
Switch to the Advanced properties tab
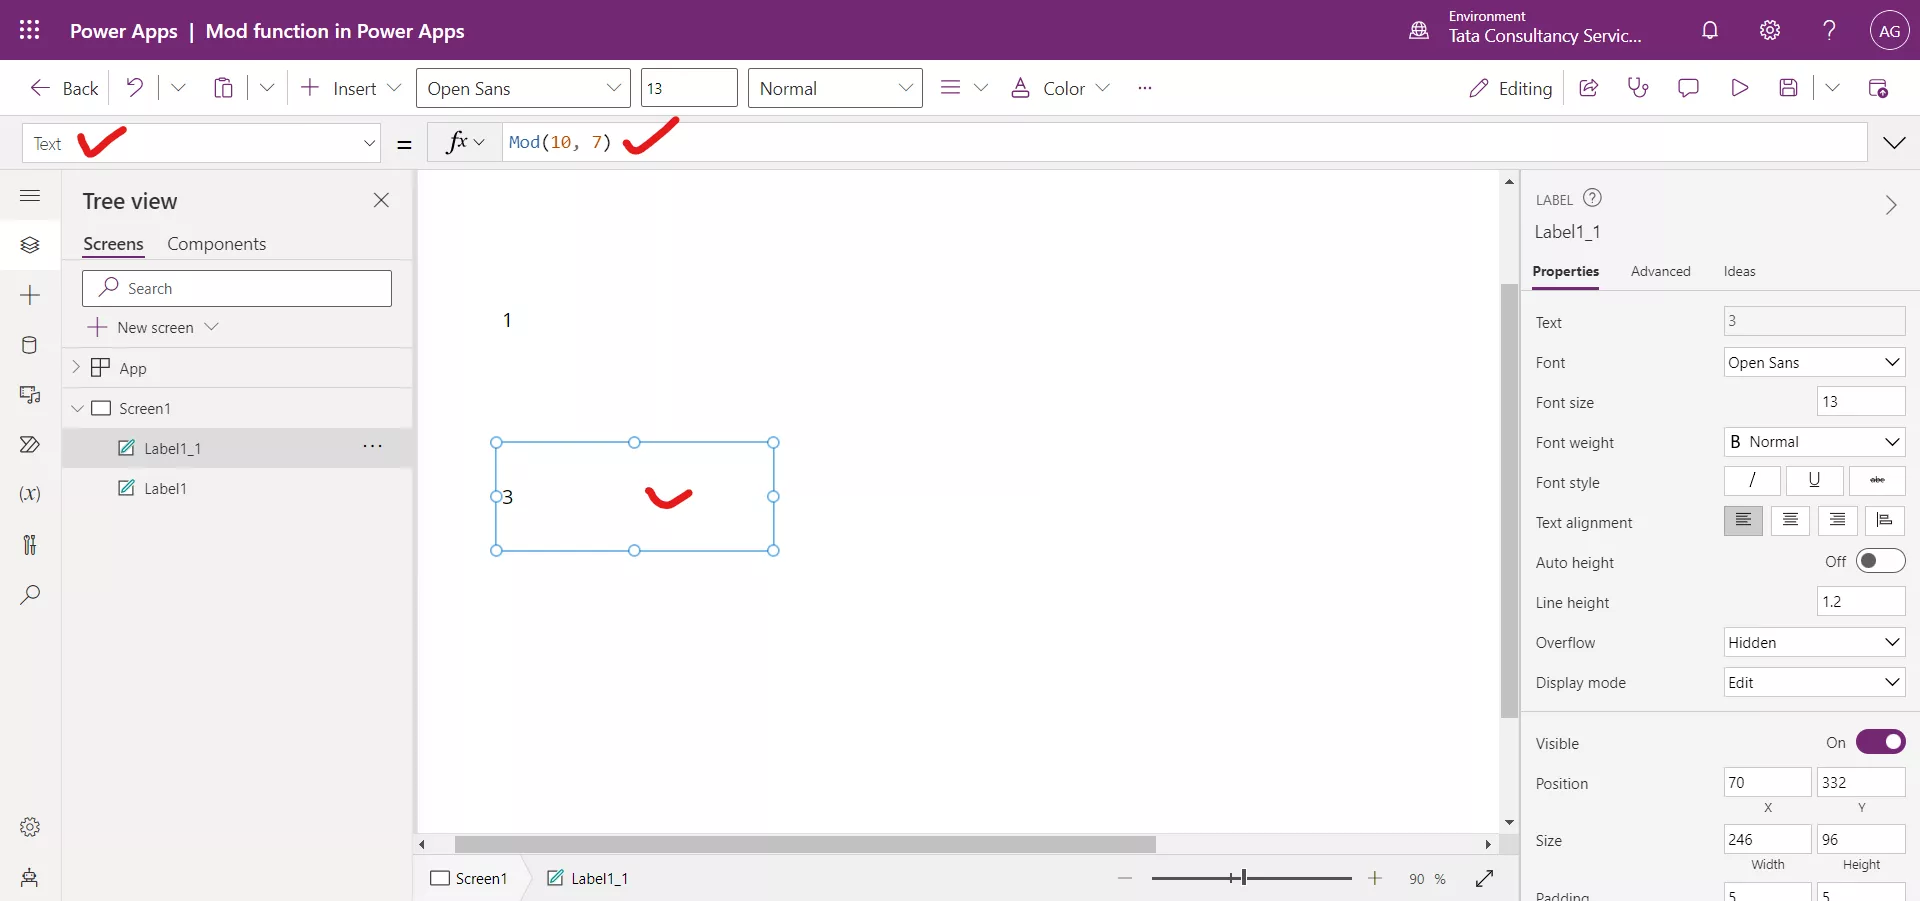1661,271
